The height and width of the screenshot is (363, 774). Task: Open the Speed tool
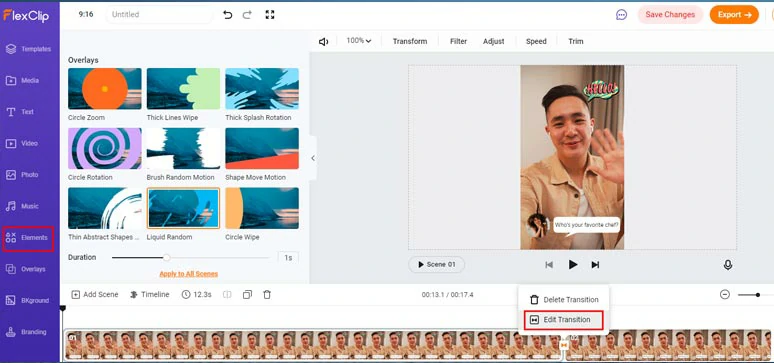click(536, 41)
